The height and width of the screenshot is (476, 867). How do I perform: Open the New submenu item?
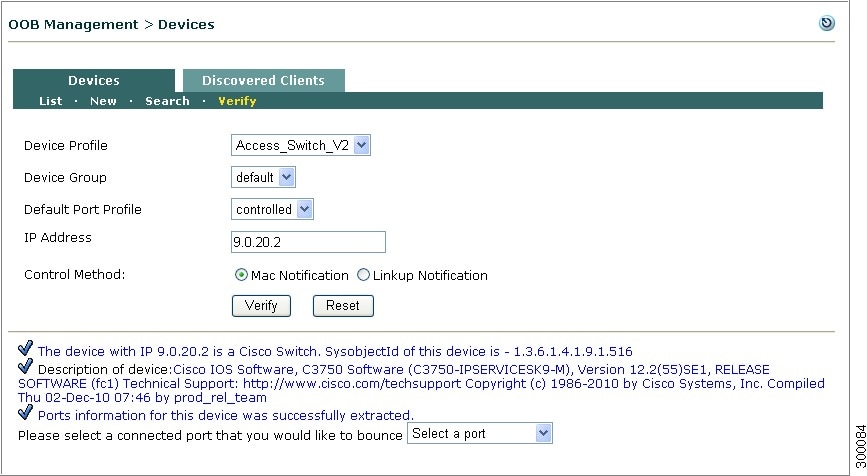103,101
